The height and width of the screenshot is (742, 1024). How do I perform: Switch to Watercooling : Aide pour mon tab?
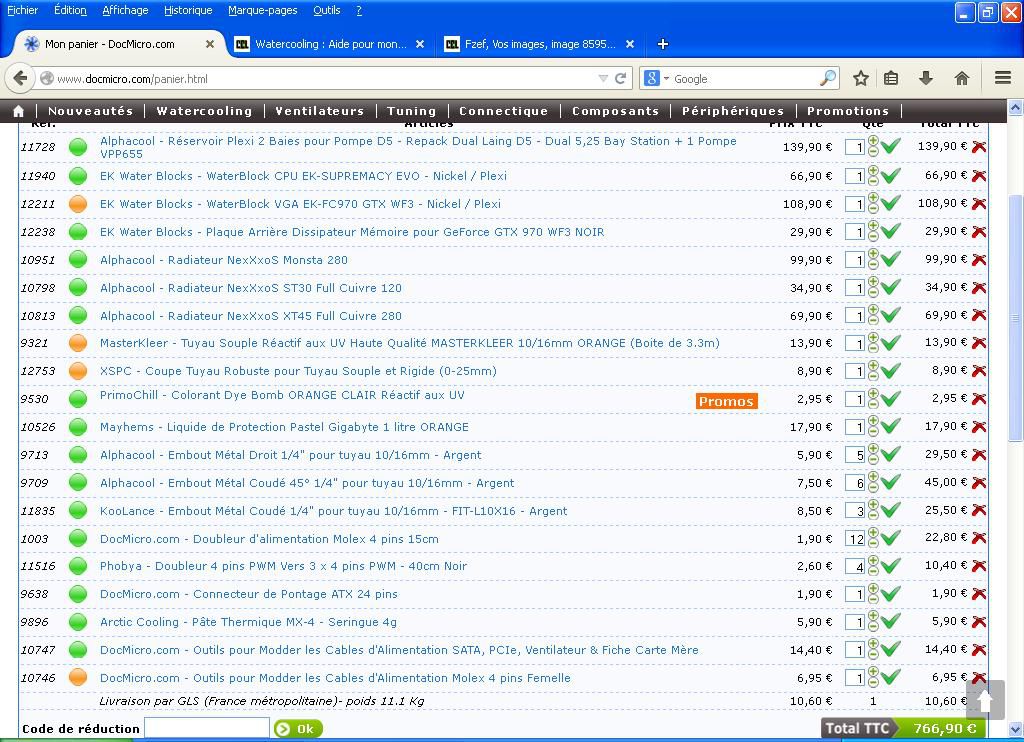[331, 44]
